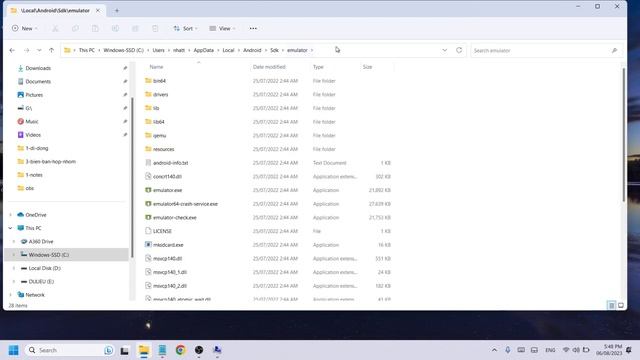Click the Share toolbar icon
Image resolution: width=640 pixels, height=360 pixels.
135,28
